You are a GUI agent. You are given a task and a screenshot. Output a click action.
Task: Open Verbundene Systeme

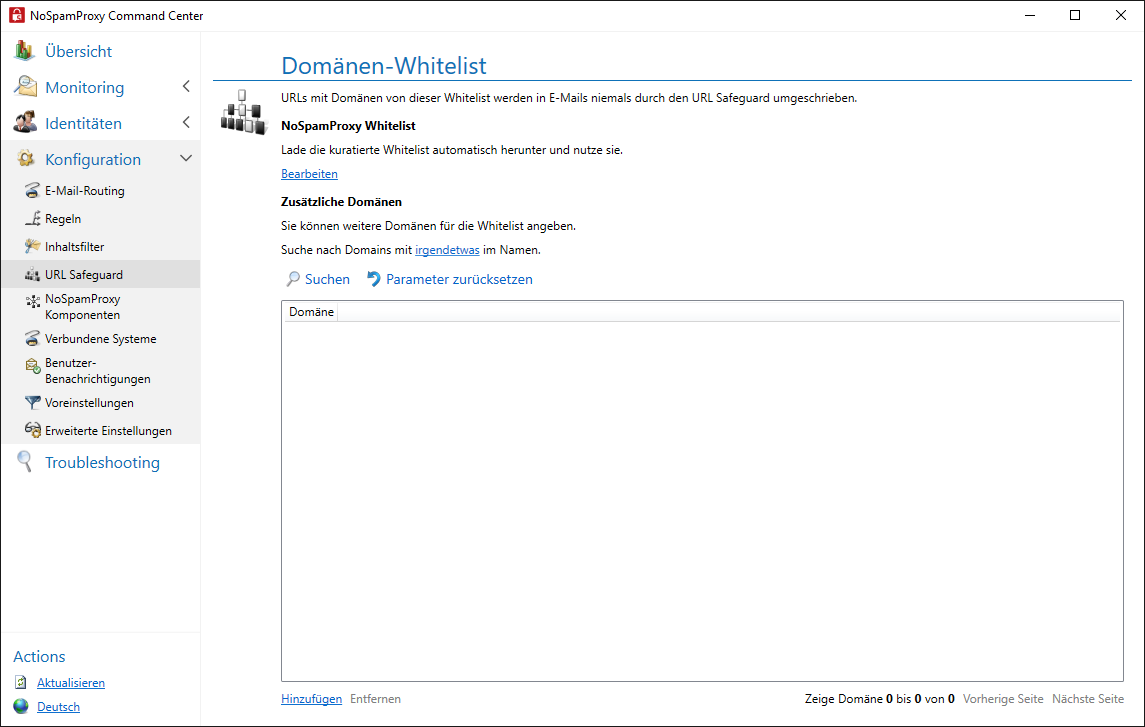pos(101,339)
